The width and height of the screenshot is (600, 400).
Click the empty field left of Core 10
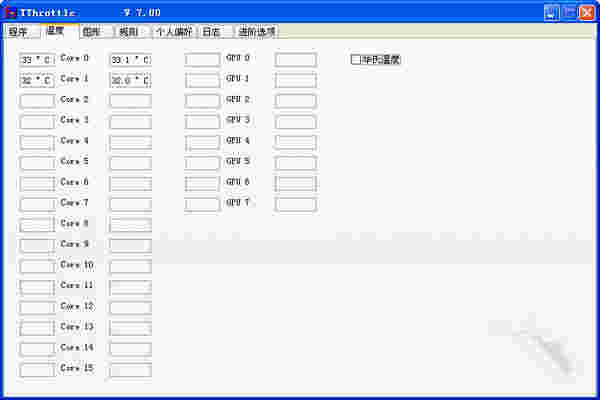[37, 266]
